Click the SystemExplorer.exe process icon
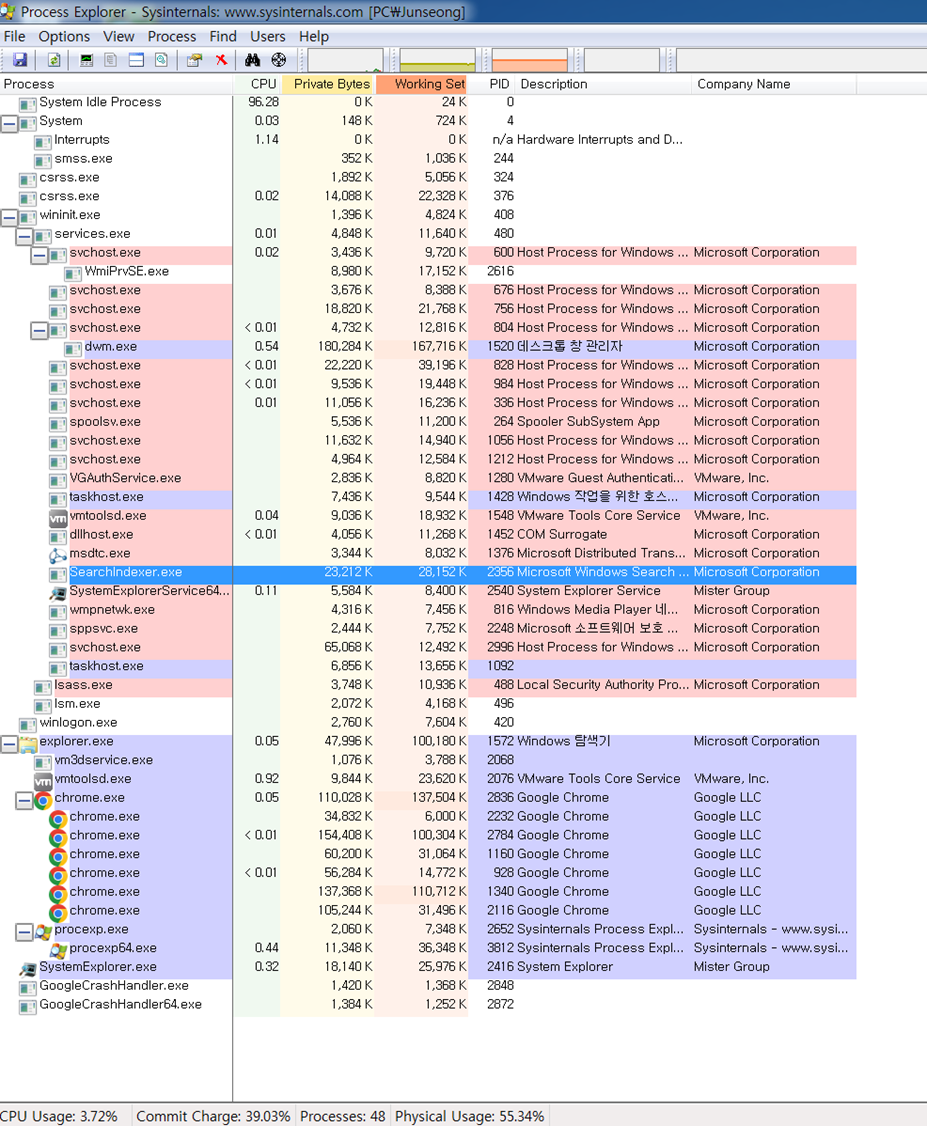The height and width of the screenshot is (1126, 927). coord(28,968)
